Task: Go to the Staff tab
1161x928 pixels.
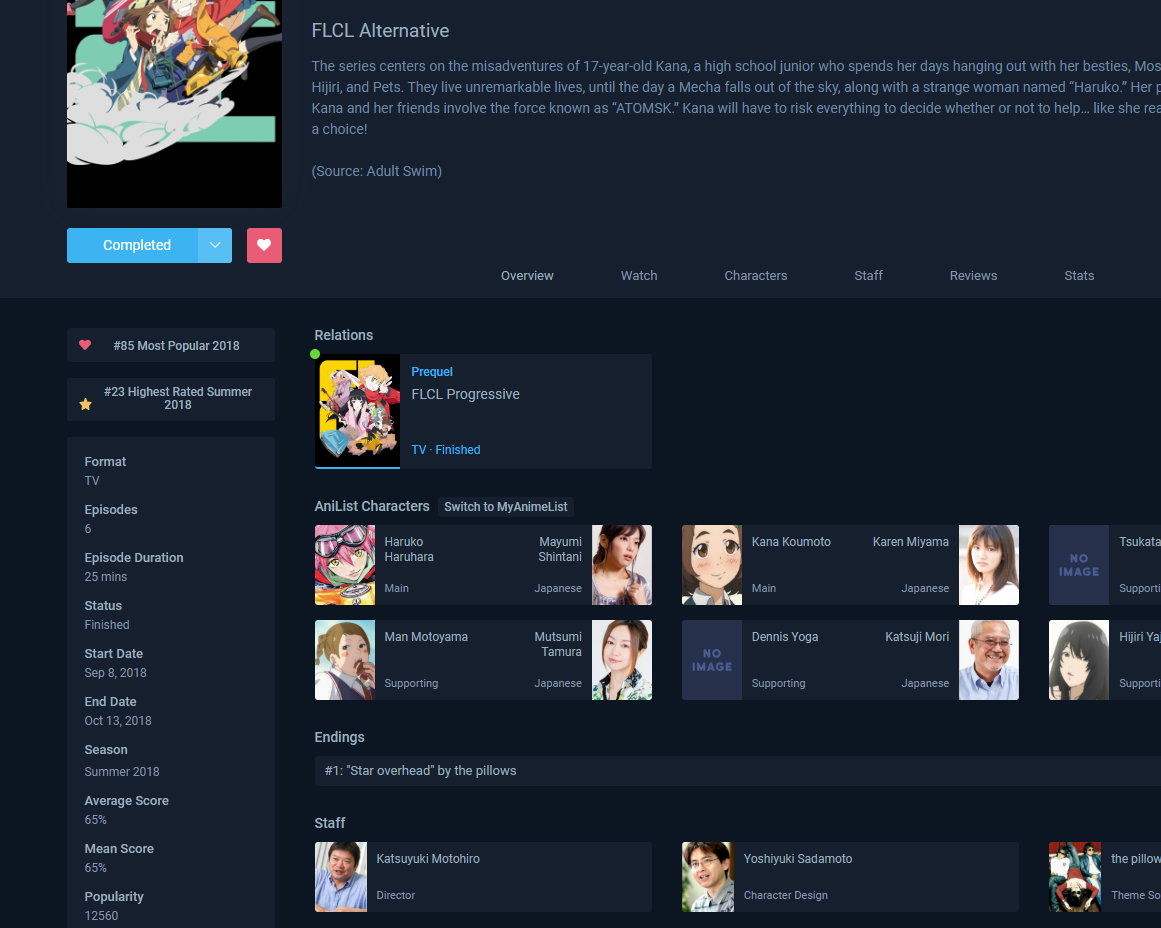Action: [x=868, y=276]
